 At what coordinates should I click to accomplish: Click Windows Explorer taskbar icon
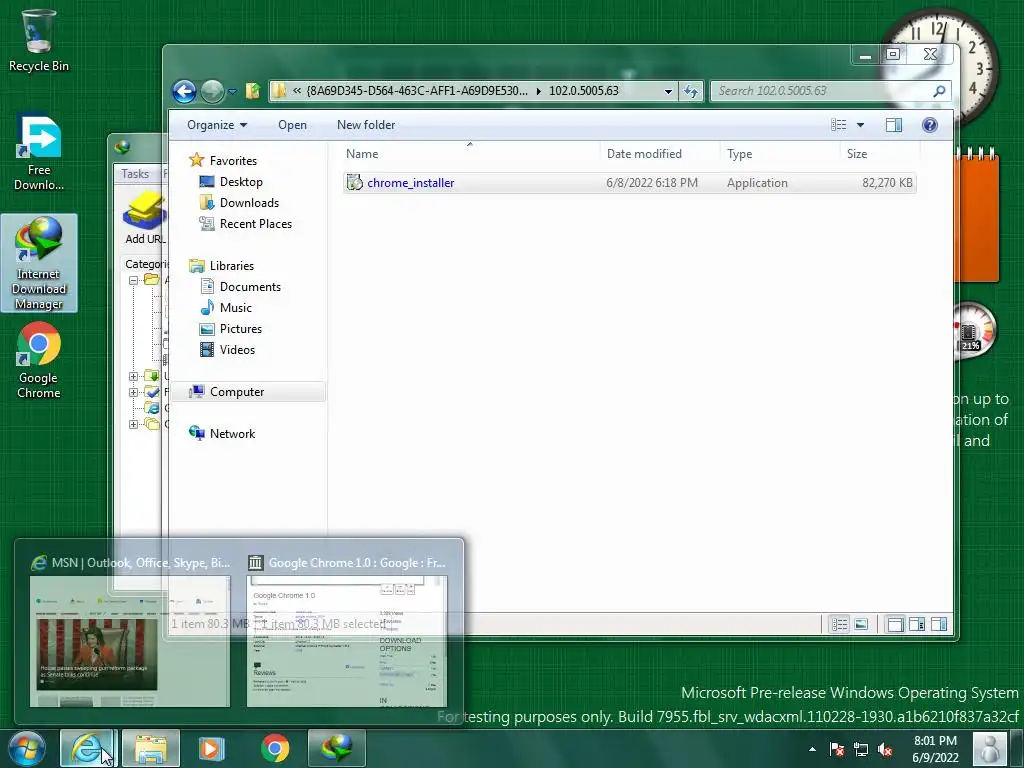pyautogui.click(x=150, y=748)
